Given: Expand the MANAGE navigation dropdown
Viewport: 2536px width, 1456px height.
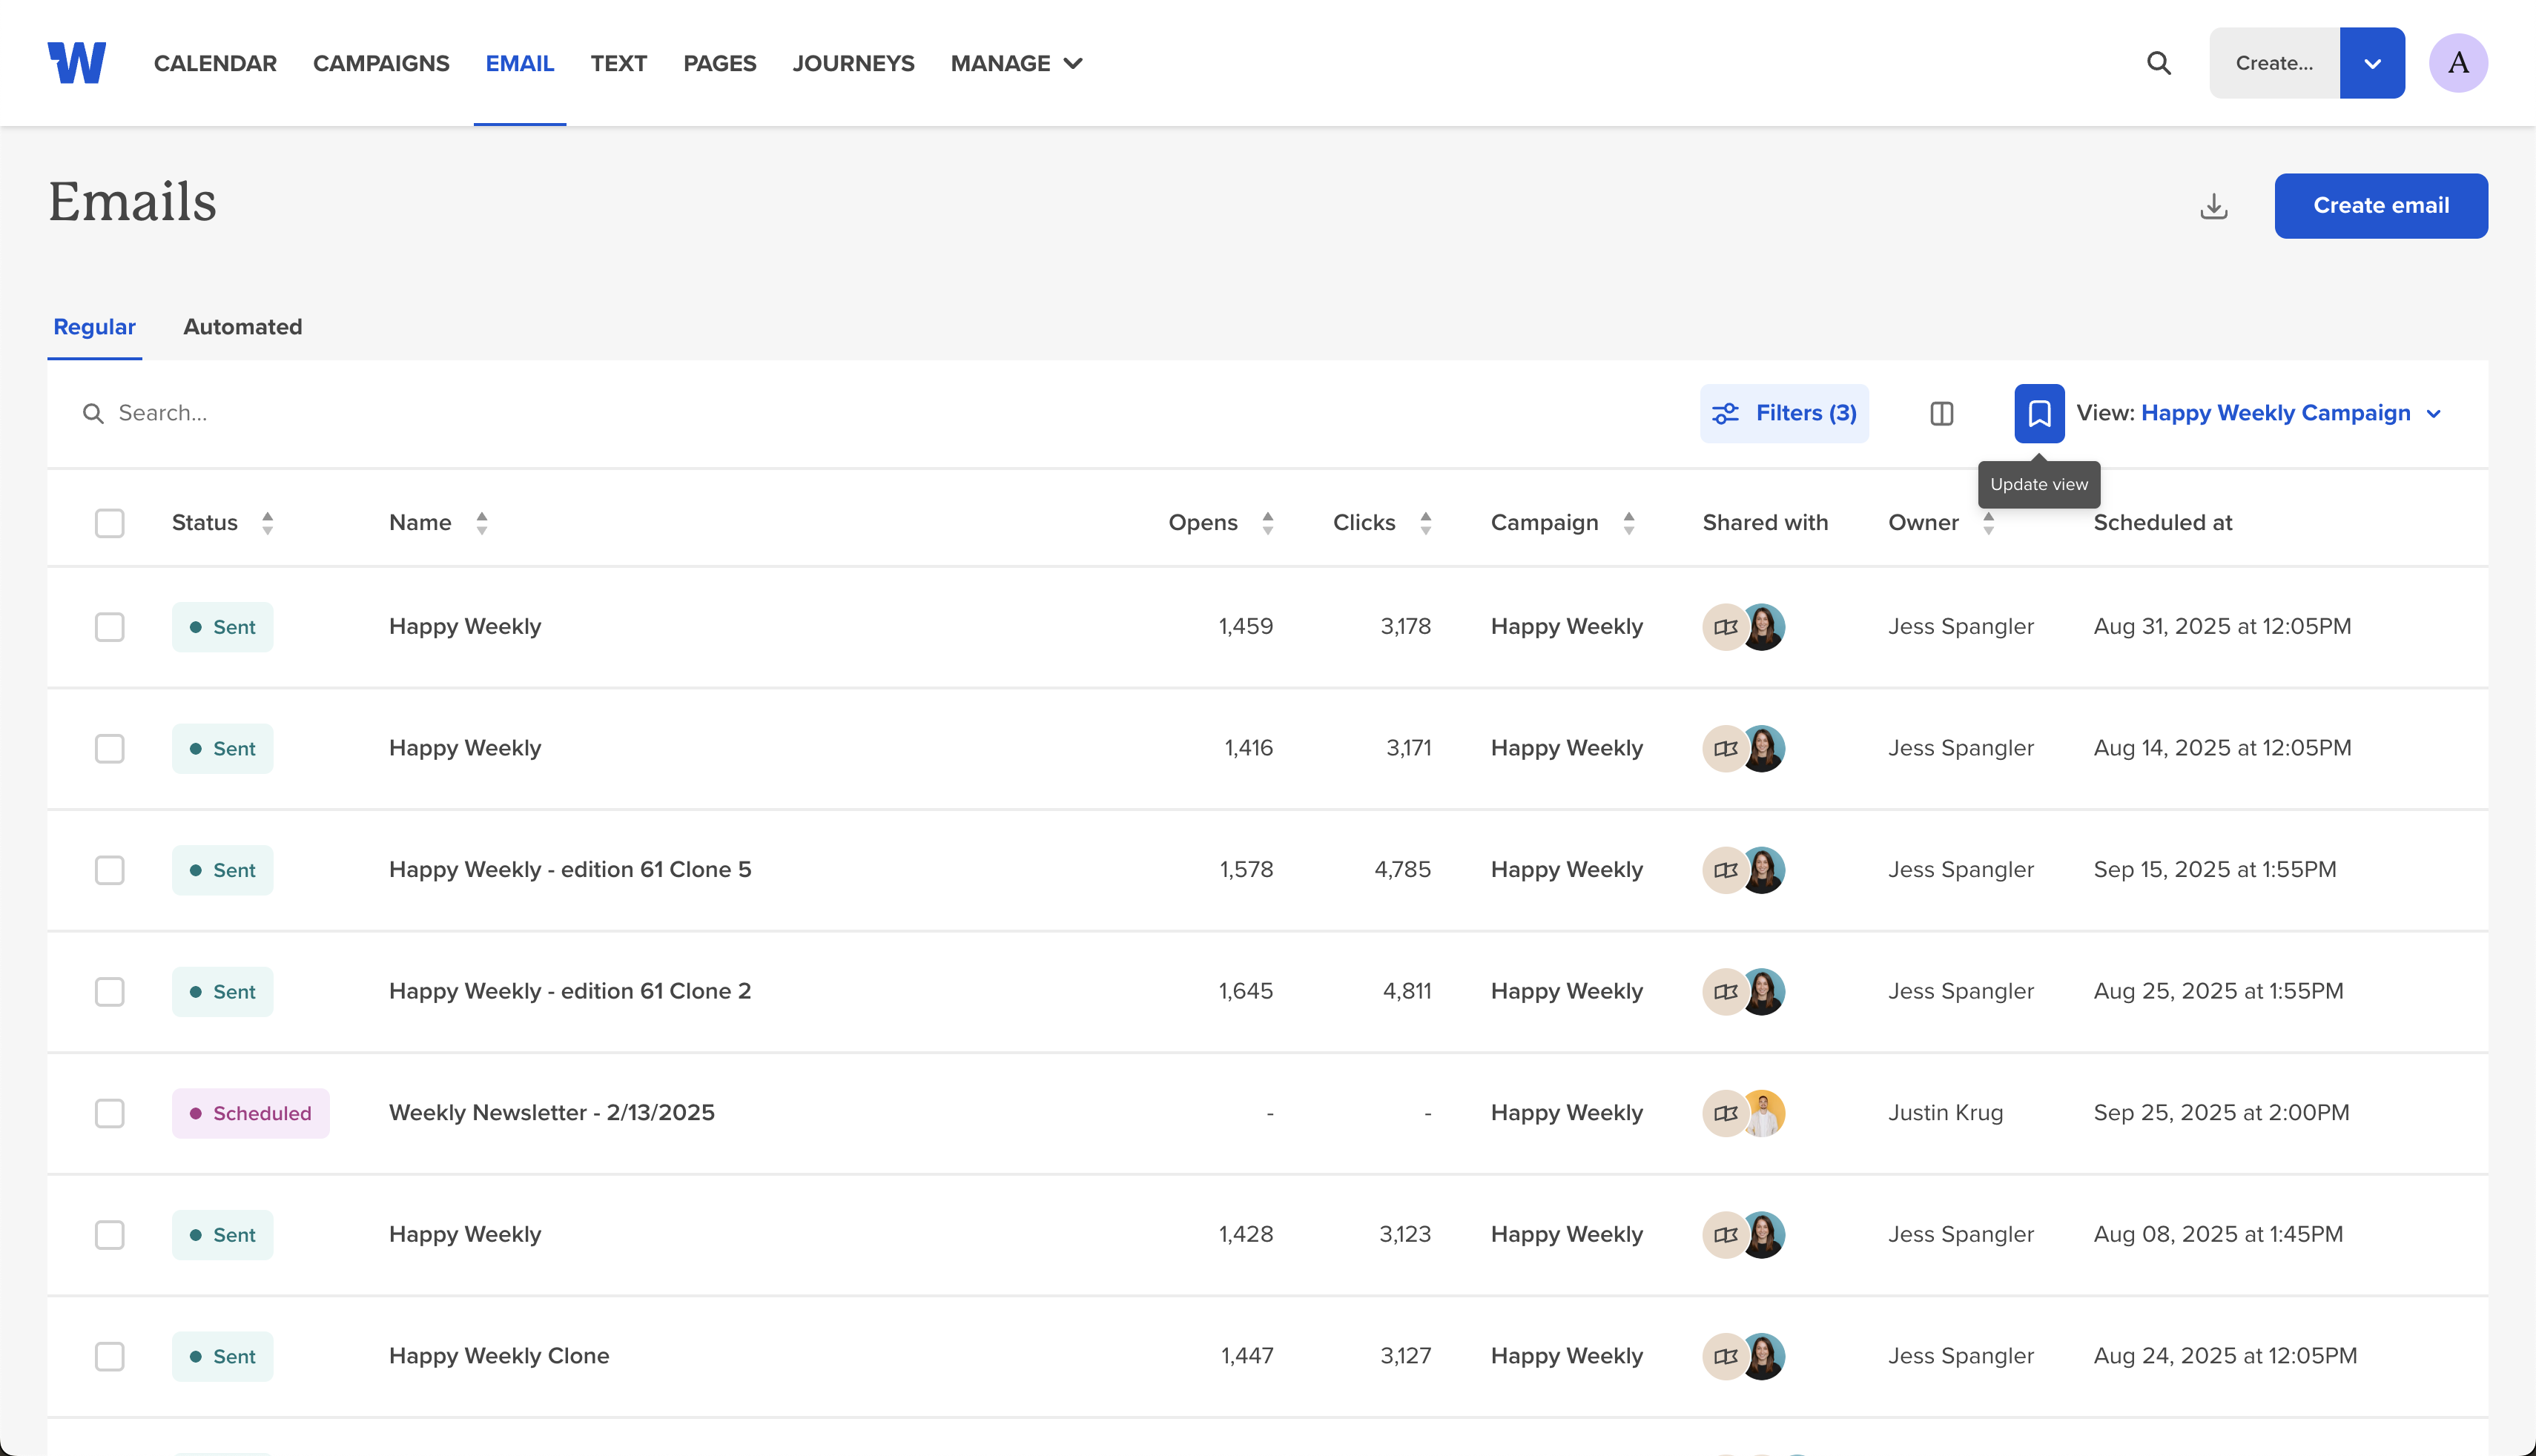Looking at the screenshot, I should point(1016,62).
